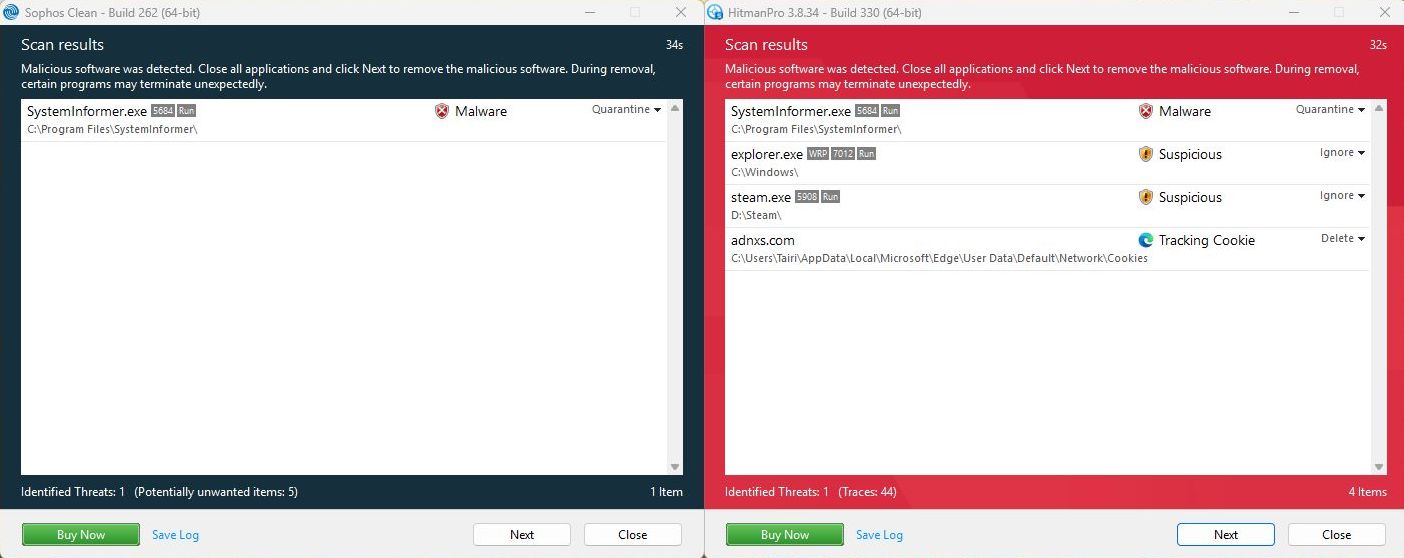The image size is (1404, 558).
Task: Select SystemInformer.exe entry in HitmanPro
Action: pos(1048,120)
